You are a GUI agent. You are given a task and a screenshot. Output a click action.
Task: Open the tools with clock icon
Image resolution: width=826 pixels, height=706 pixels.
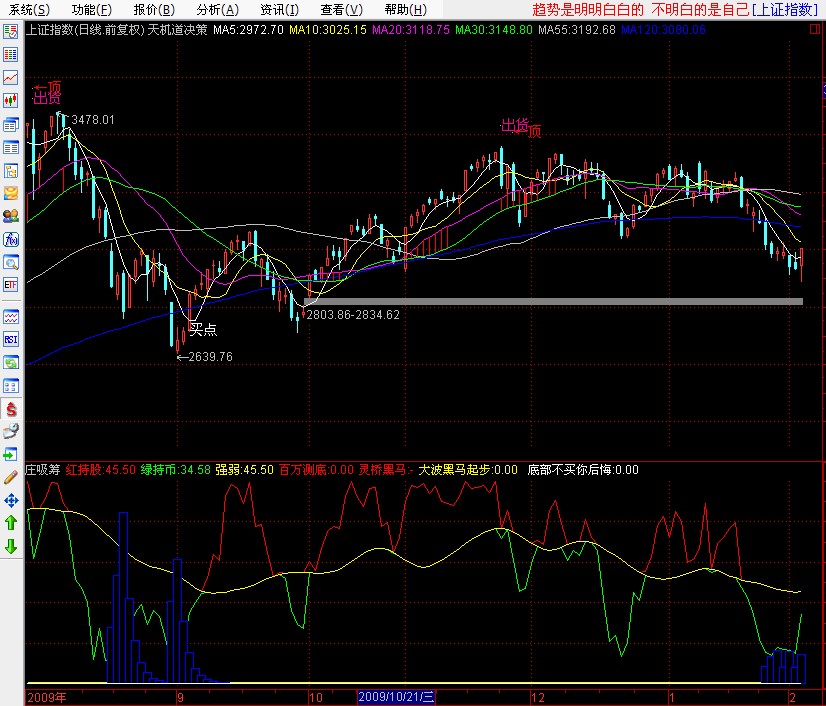tap(11, 432)
